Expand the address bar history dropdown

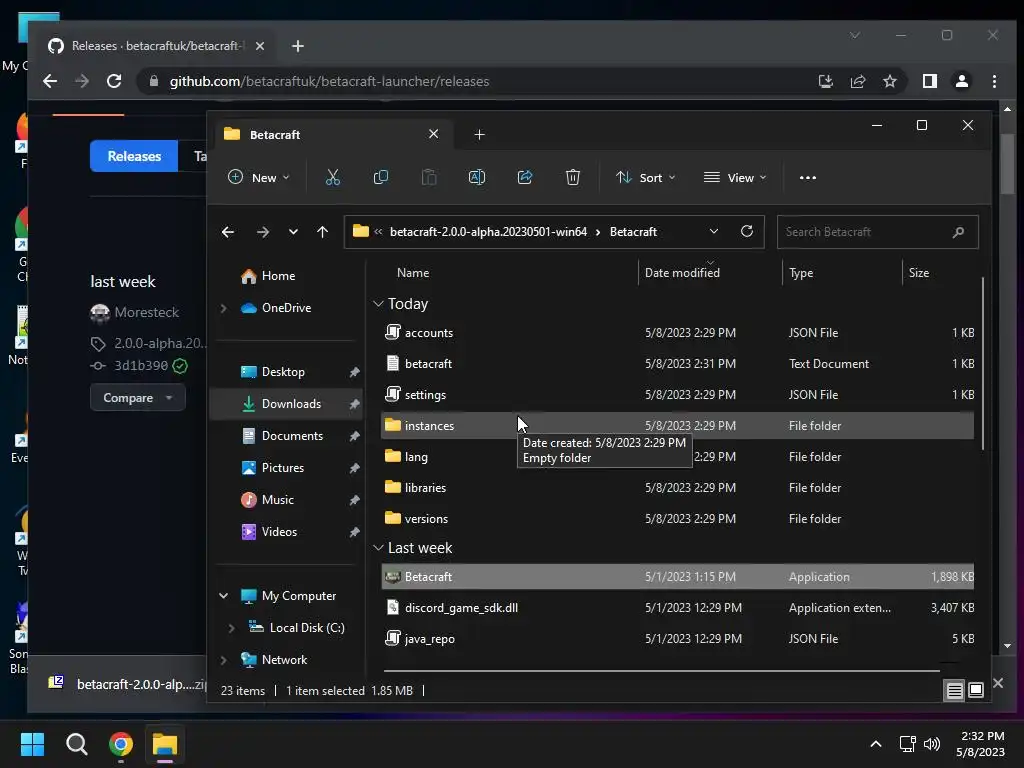pyautogui.click(x=714, y=231)
